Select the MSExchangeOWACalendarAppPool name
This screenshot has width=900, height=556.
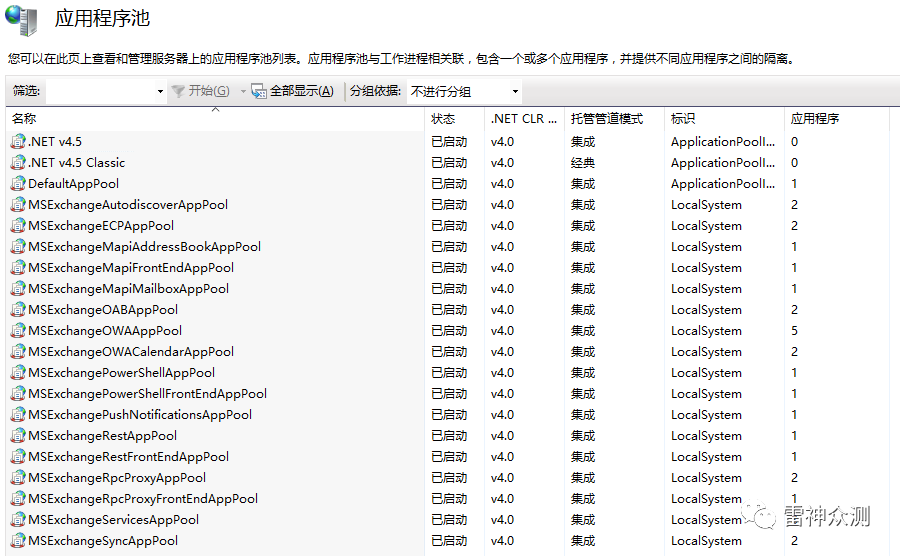(x=131, y=352)
